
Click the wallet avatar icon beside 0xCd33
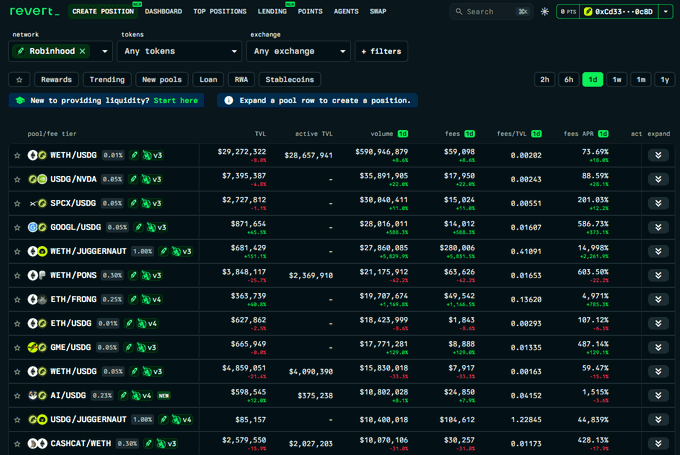point(588,12)
